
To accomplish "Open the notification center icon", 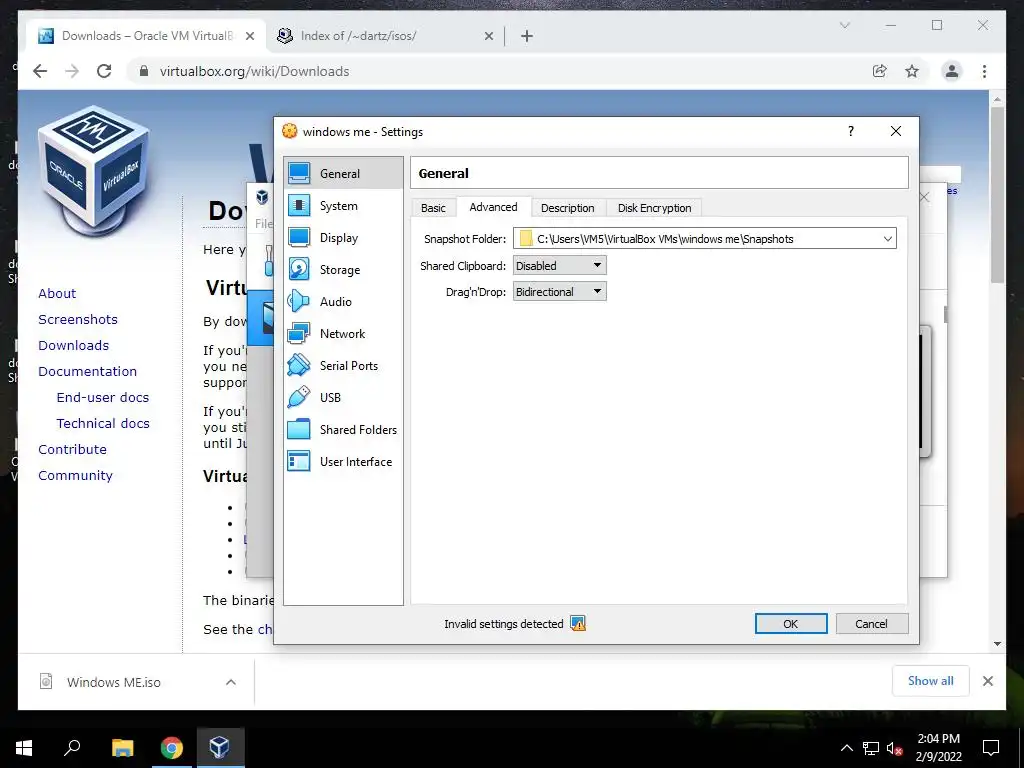I will coord(991,748).
